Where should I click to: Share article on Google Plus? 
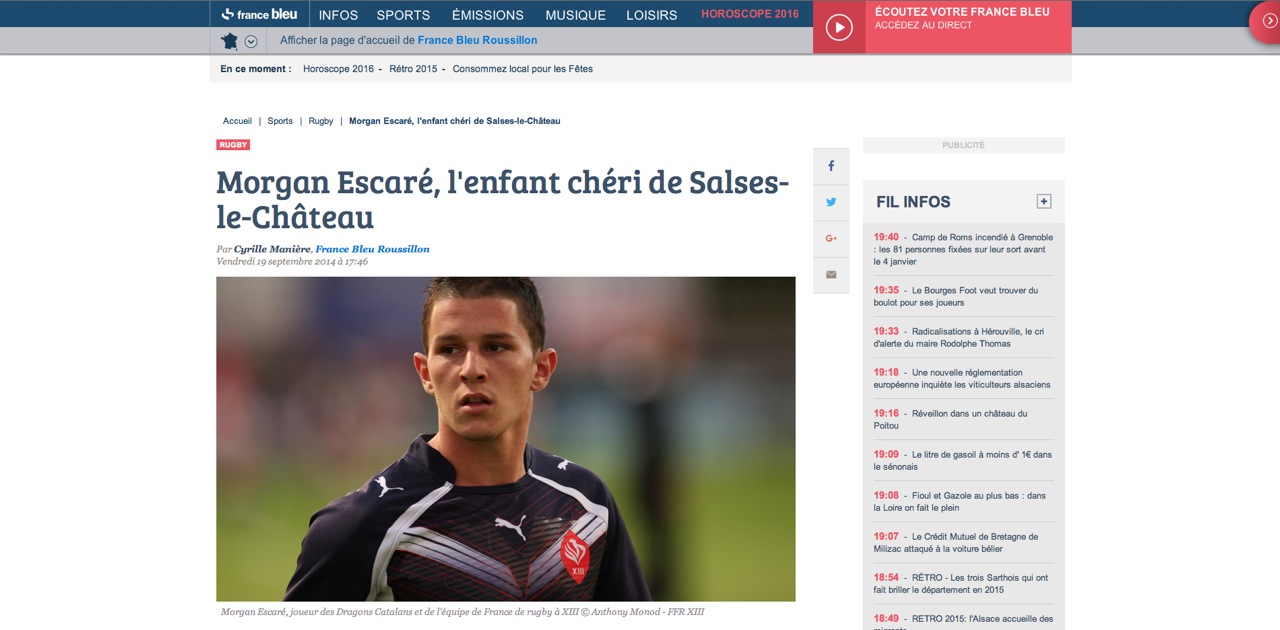click(831, 238)
